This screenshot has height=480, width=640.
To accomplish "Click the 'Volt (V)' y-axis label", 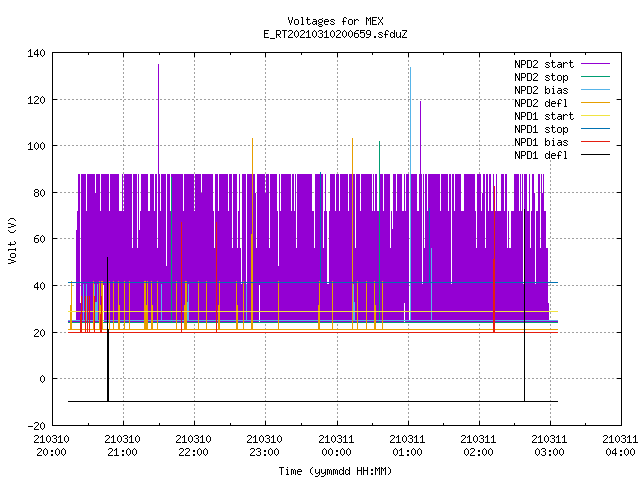I will (x=12, y=240).
